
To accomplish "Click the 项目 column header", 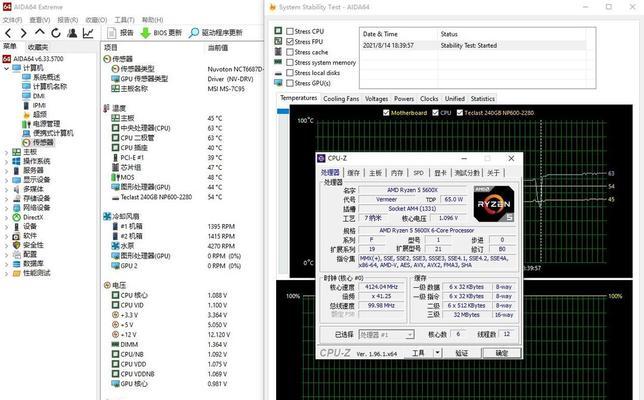I will tap(111, 48).
